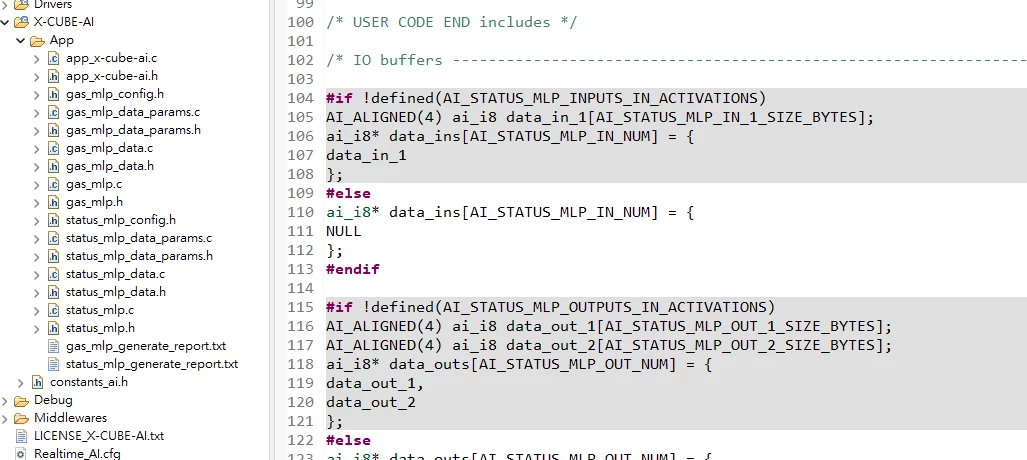
Task: Click line number 109 beside #else
Action: (301, 193)
